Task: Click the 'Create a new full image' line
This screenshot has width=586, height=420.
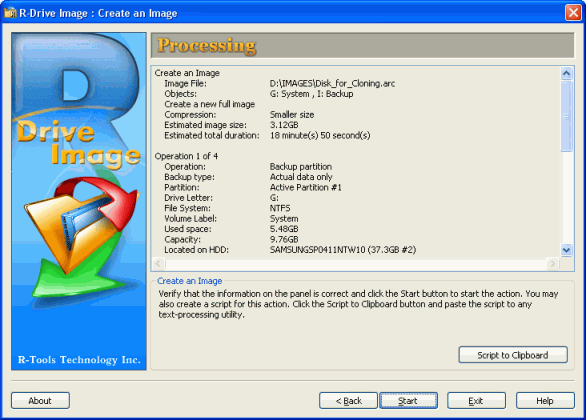Action: point(210,104)
